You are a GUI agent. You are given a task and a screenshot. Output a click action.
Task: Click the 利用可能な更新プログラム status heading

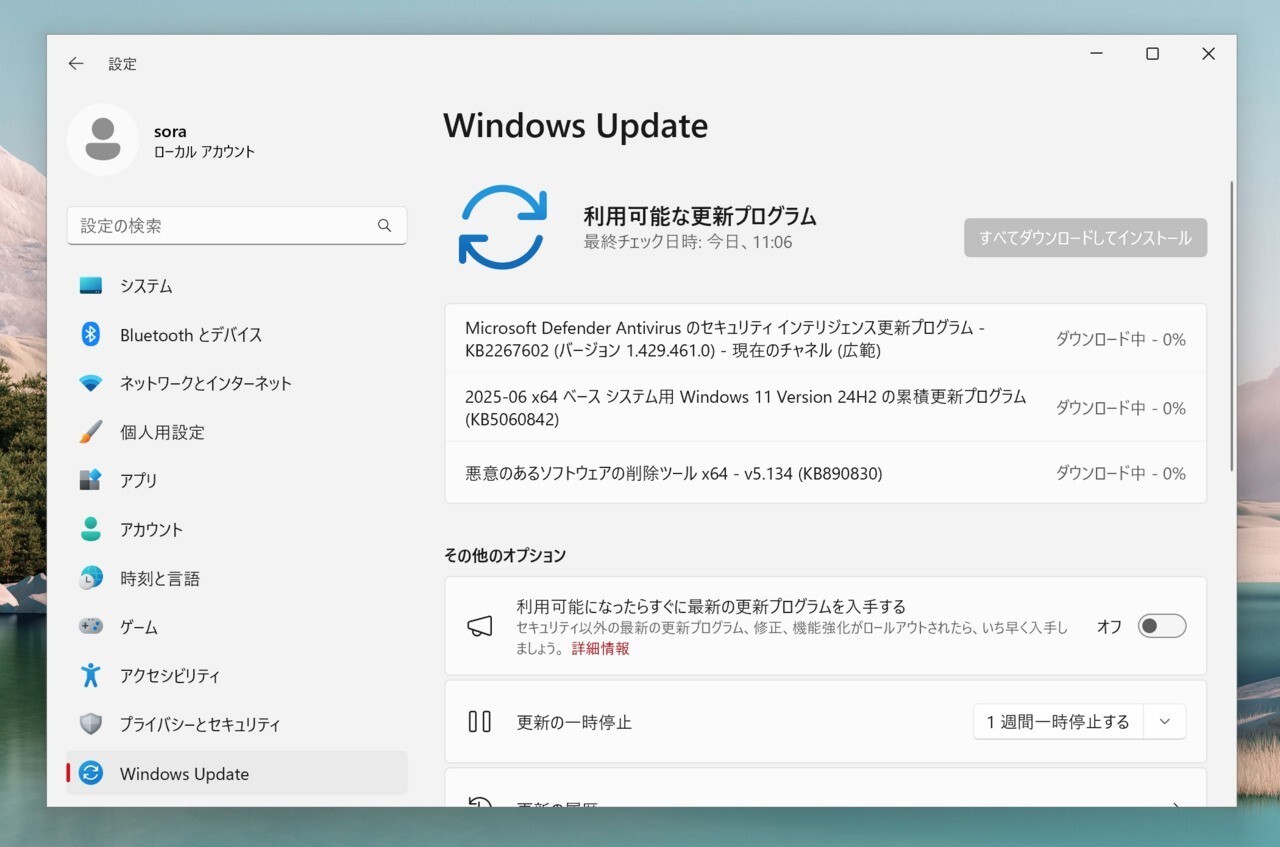click(x=700, y=216)
